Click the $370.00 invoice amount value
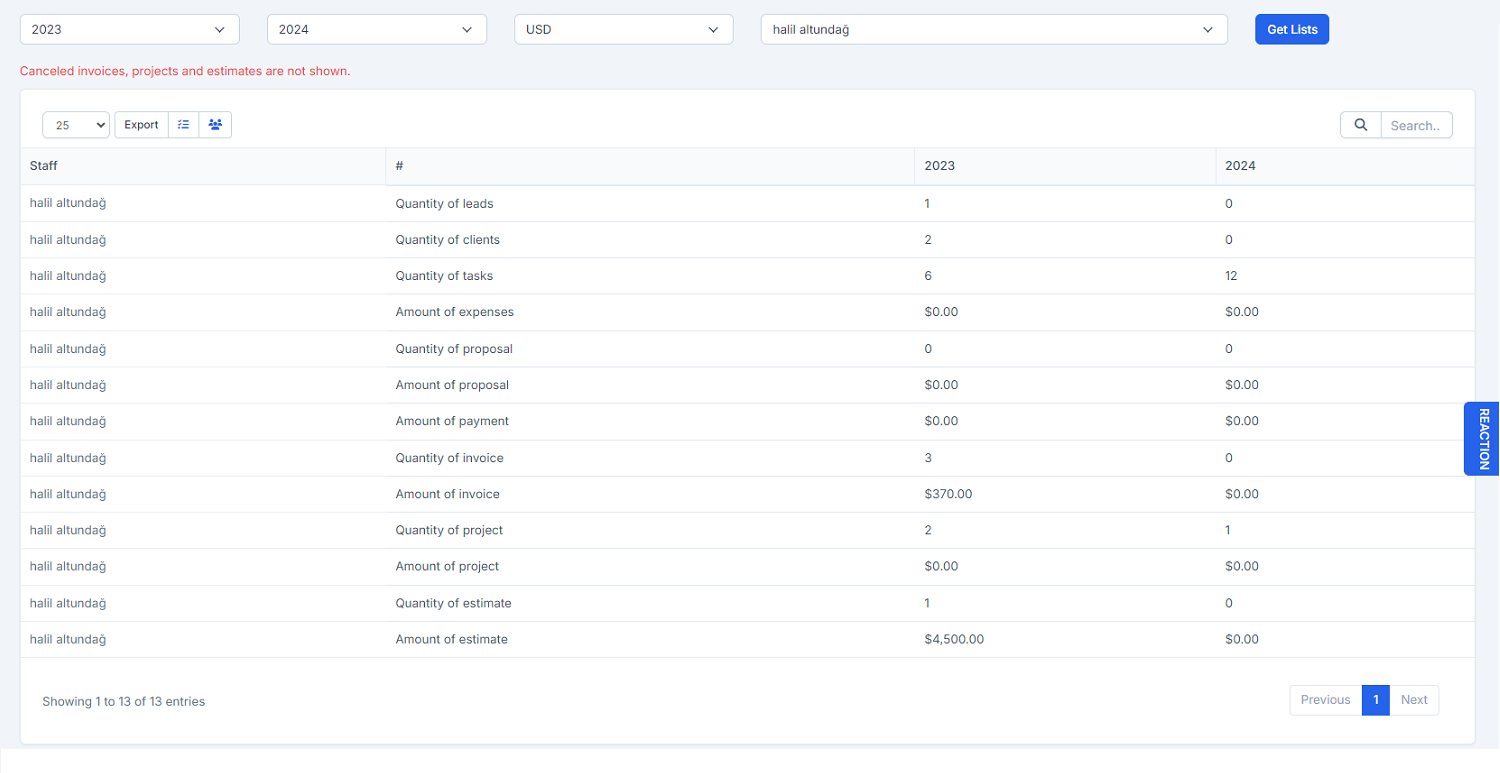This screenshot has height=773, width=1500. (x=949, y=494)
